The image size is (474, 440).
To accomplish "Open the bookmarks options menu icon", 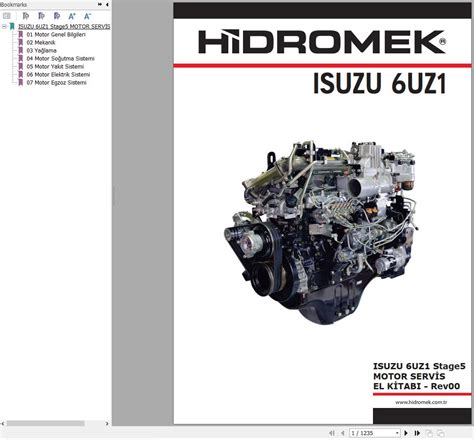I will pyautogui.click(x=7, y=16).
